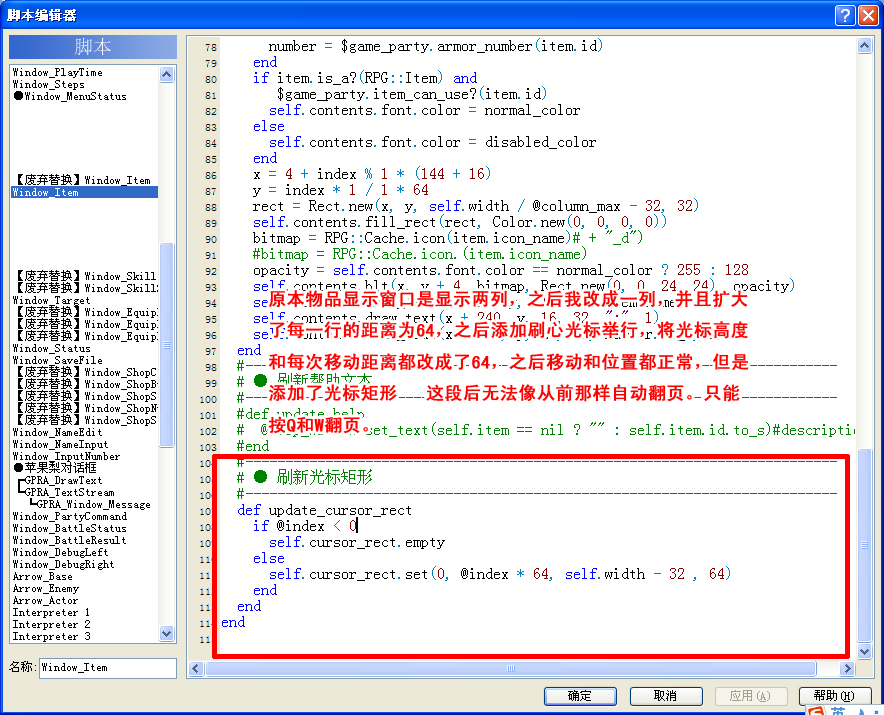884x715 pixels.
Task: Open the Window_DebugLeft script
Action: (x=60, y=553)
